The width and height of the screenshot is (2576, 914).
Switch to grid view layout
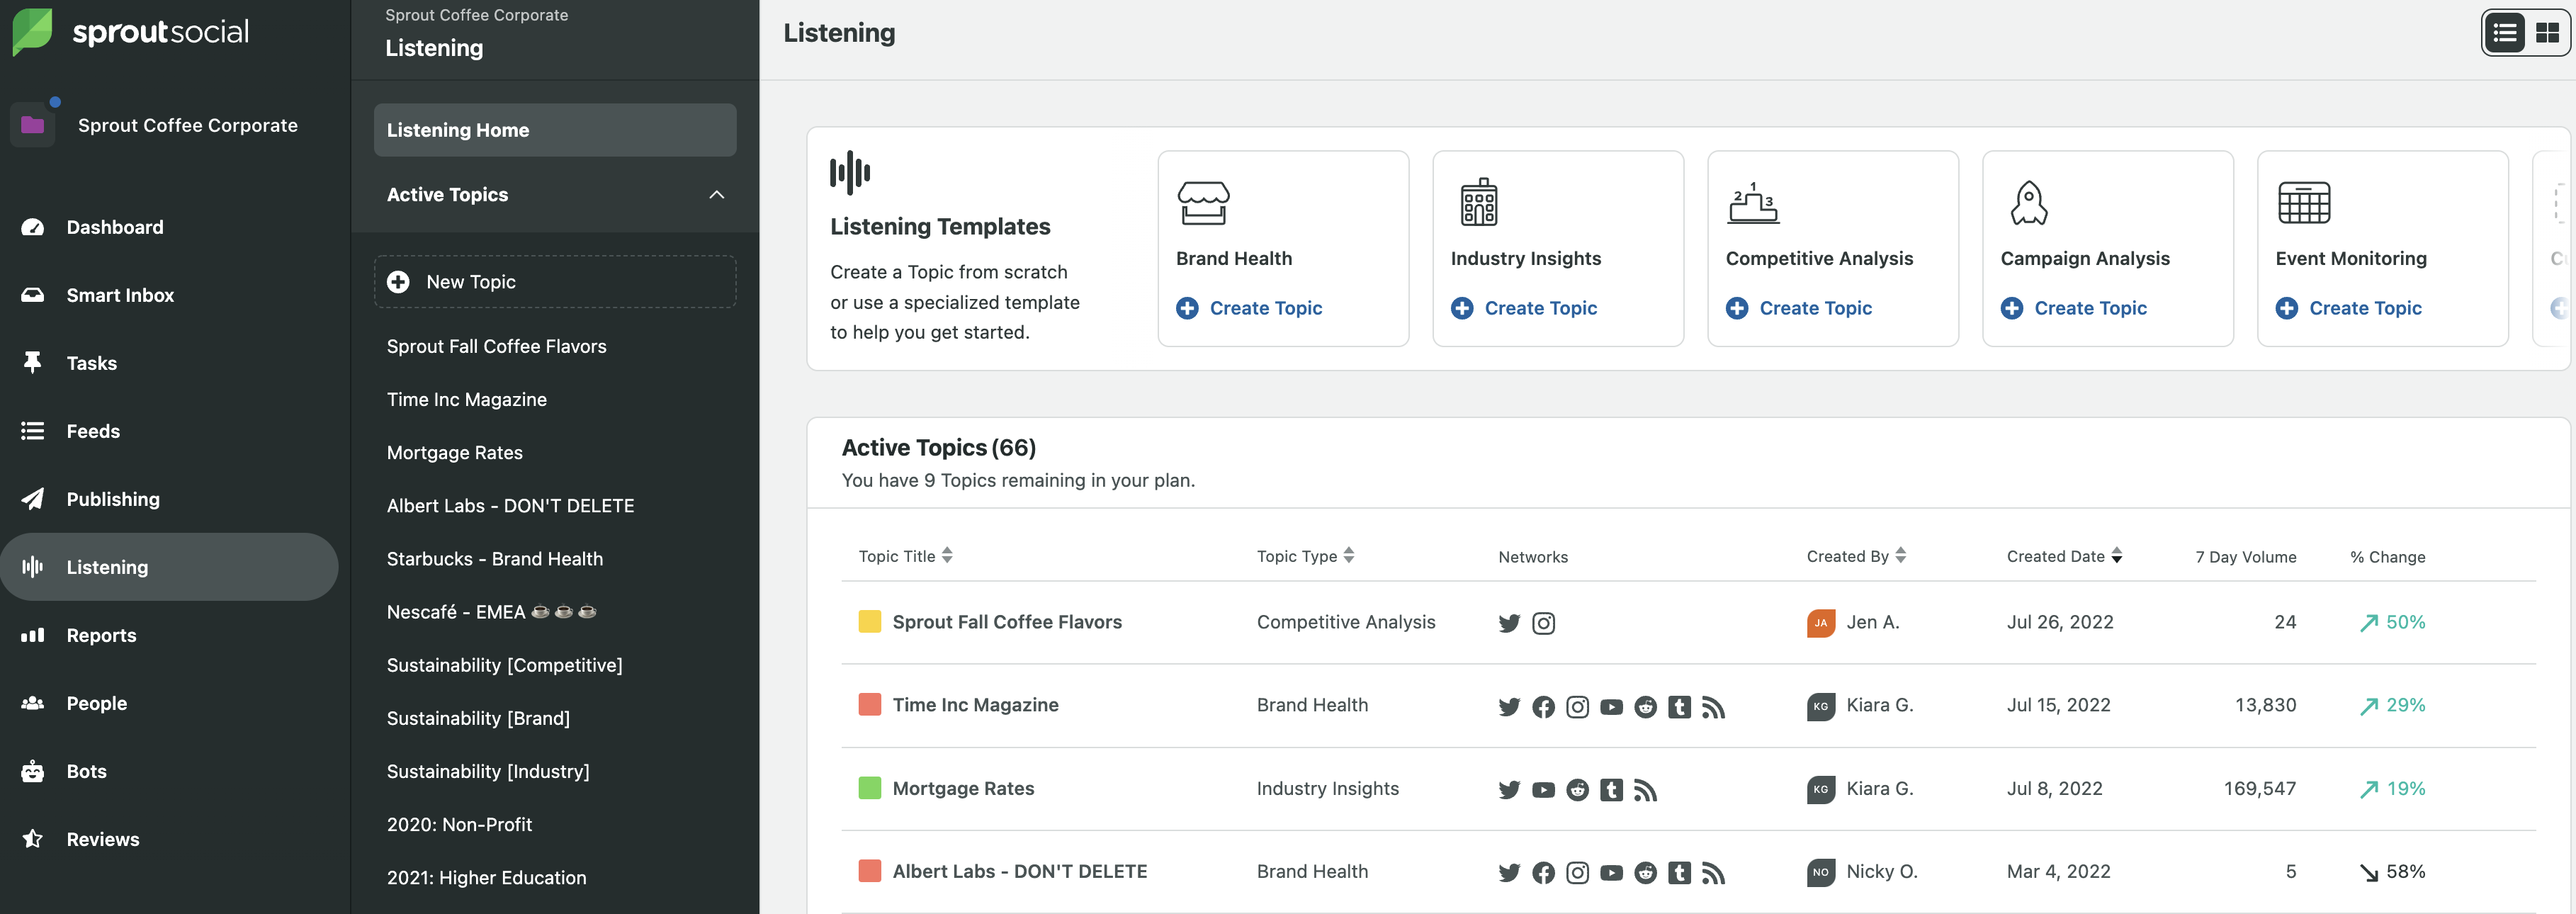2548,33
